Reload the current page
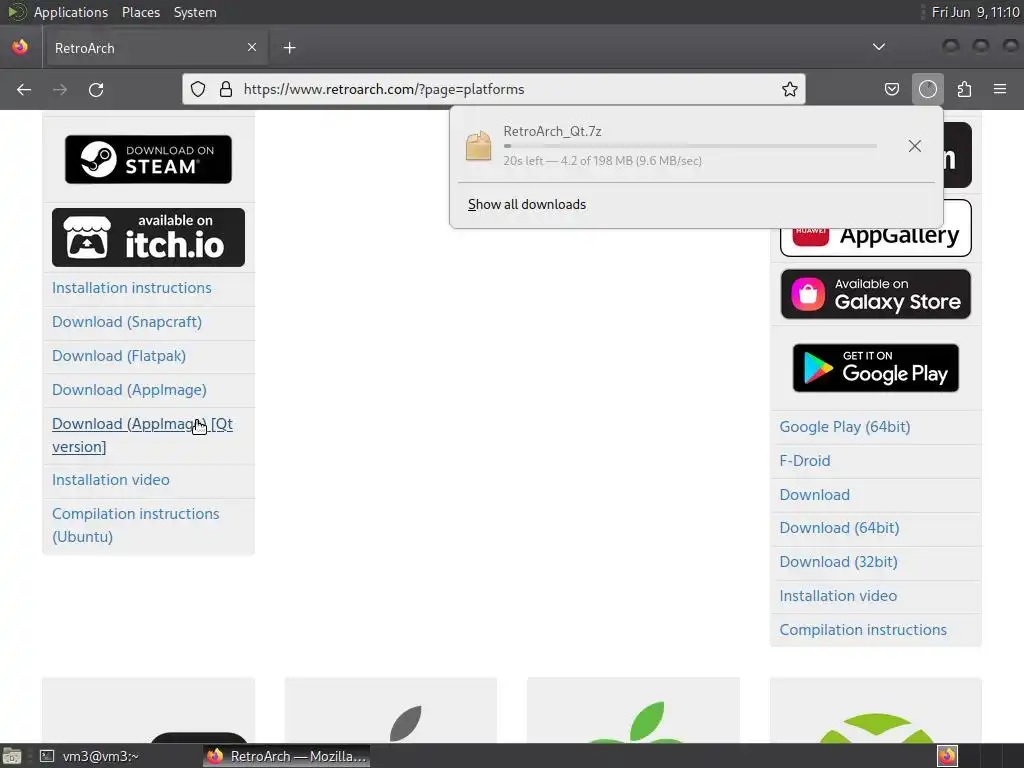This screenshot has height=768, width=1024. click(96, 89)
